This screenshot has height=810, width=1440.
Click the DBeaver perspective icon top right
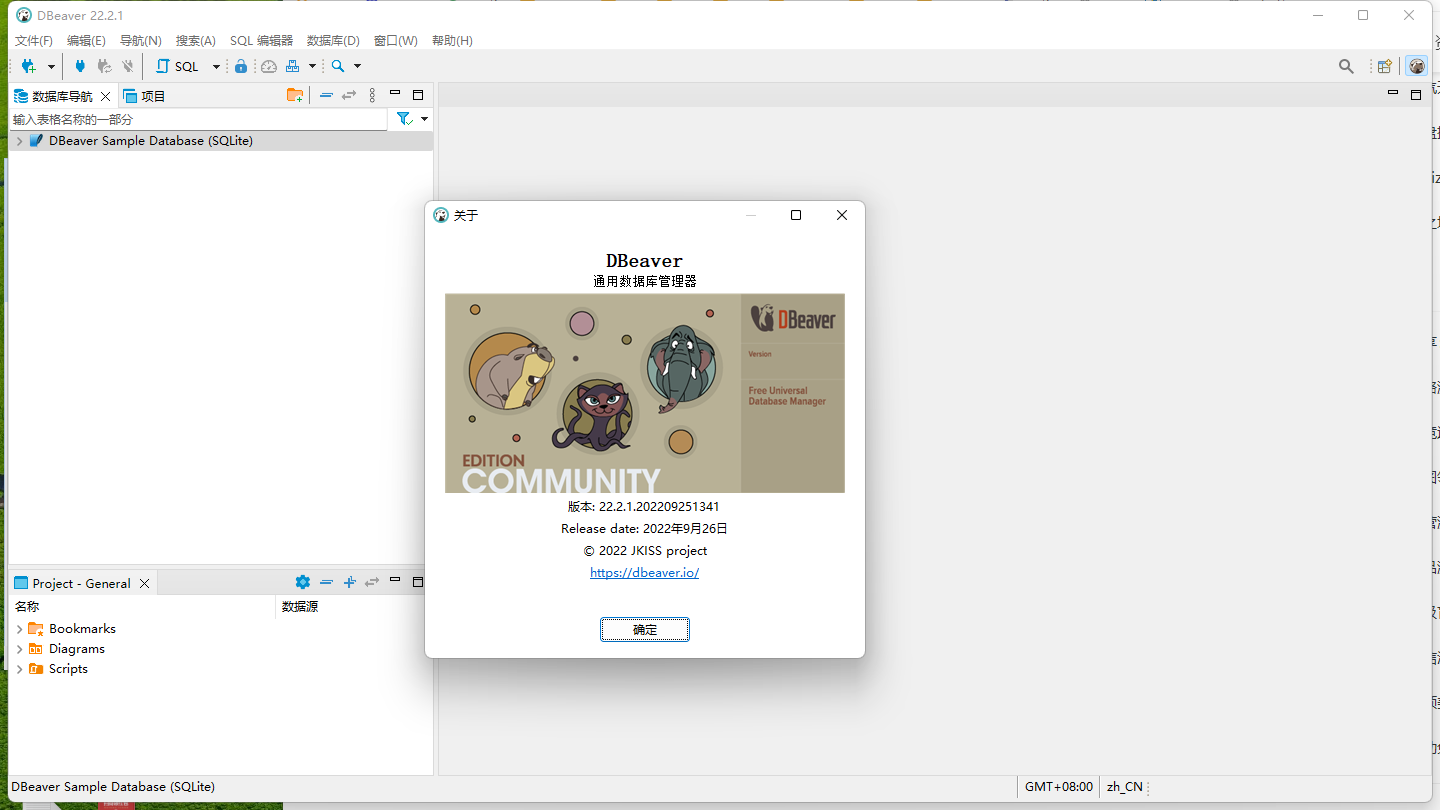click(x=1417, y=66)
